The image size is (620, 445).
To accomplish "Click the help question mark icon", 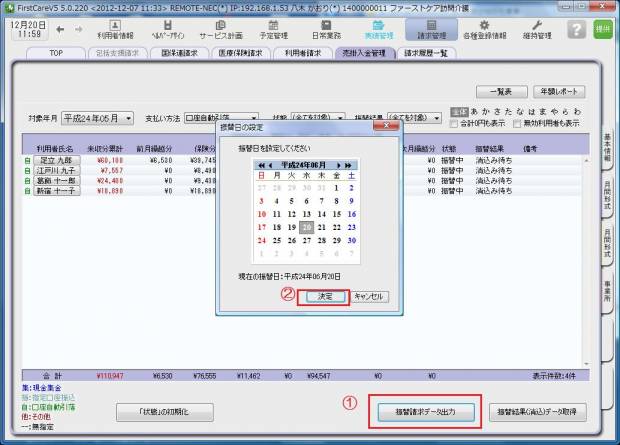I will (x=575, y=29).
